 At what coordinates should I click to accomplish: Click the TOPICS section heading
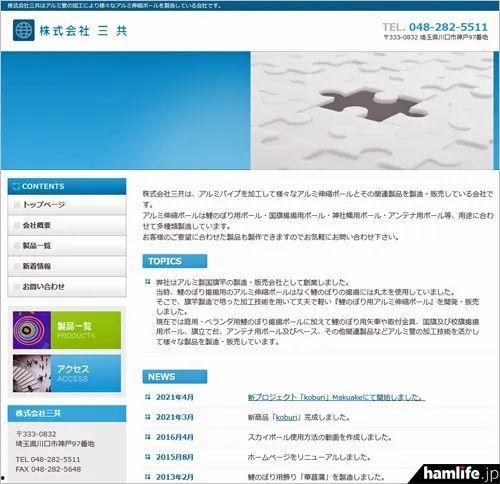pos(175,261)
